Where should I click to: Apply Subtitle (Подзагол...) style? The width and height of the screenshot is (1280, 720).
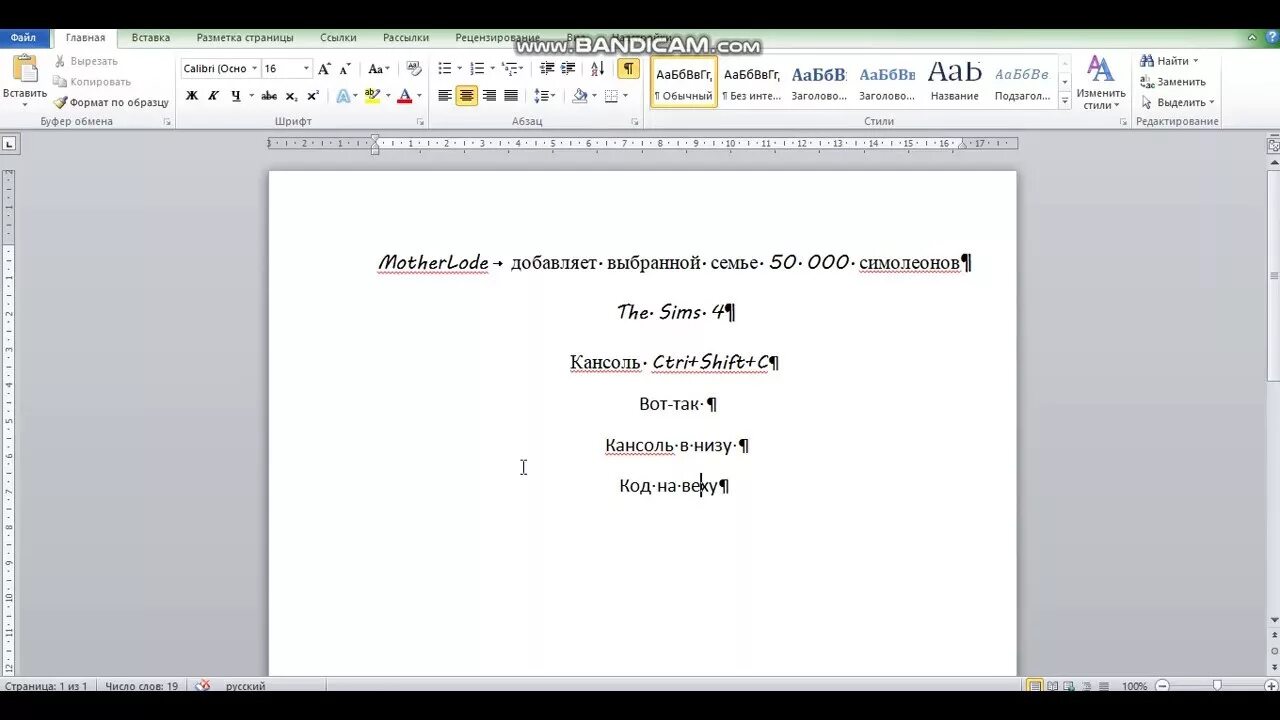pos(1022,82)
